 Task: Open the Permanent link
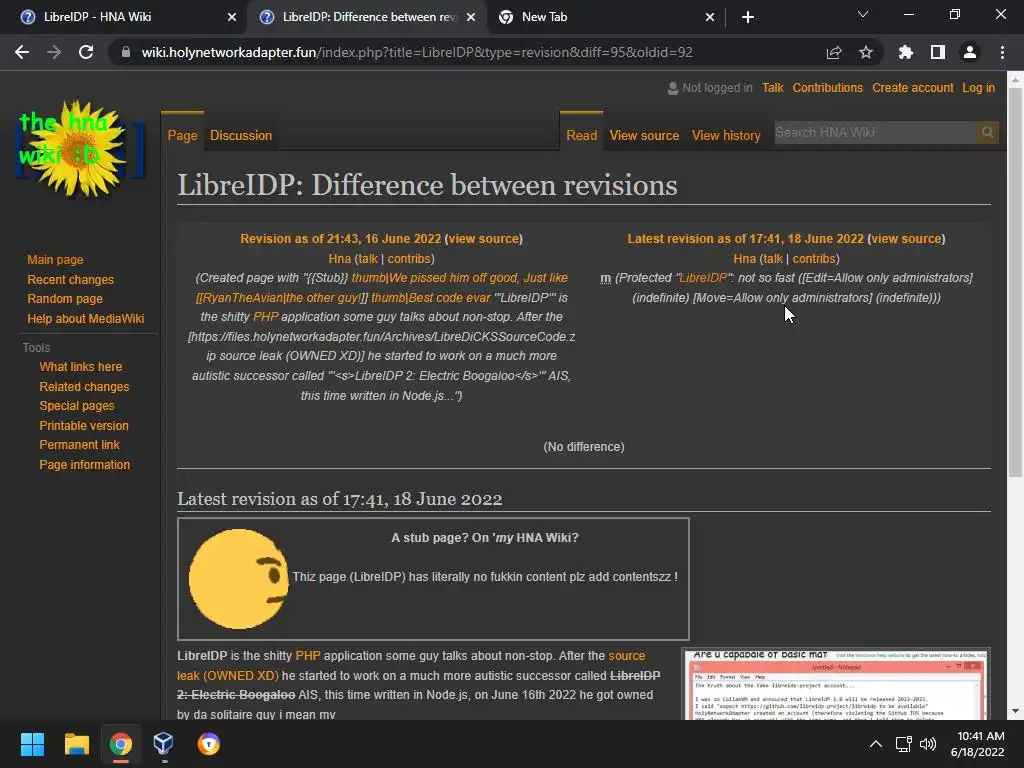(79, 445)
